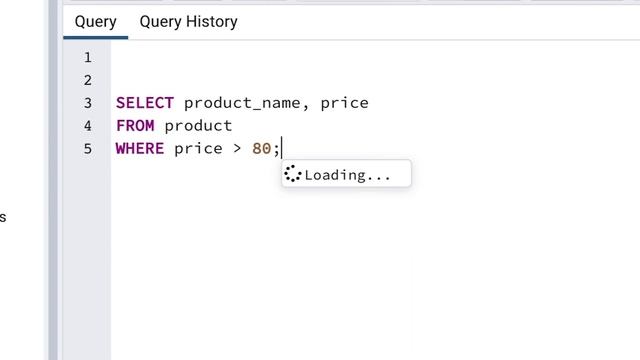Switch to the Query tab
This screenshot has height=360, width=640.
(x=96, y=22)
